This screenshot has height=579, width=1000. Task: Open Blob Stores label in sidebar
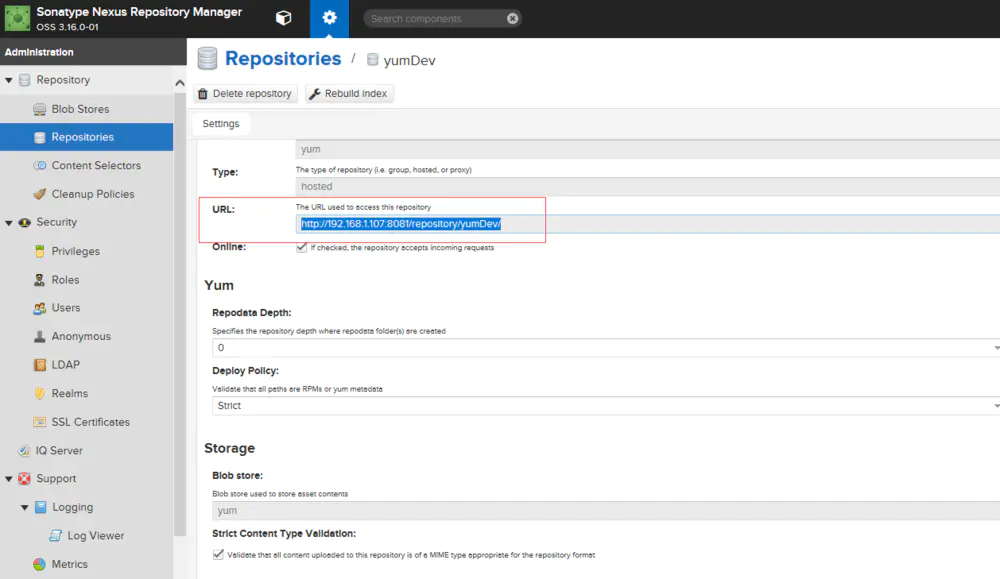pyautogui.click(x=80, y=109)
